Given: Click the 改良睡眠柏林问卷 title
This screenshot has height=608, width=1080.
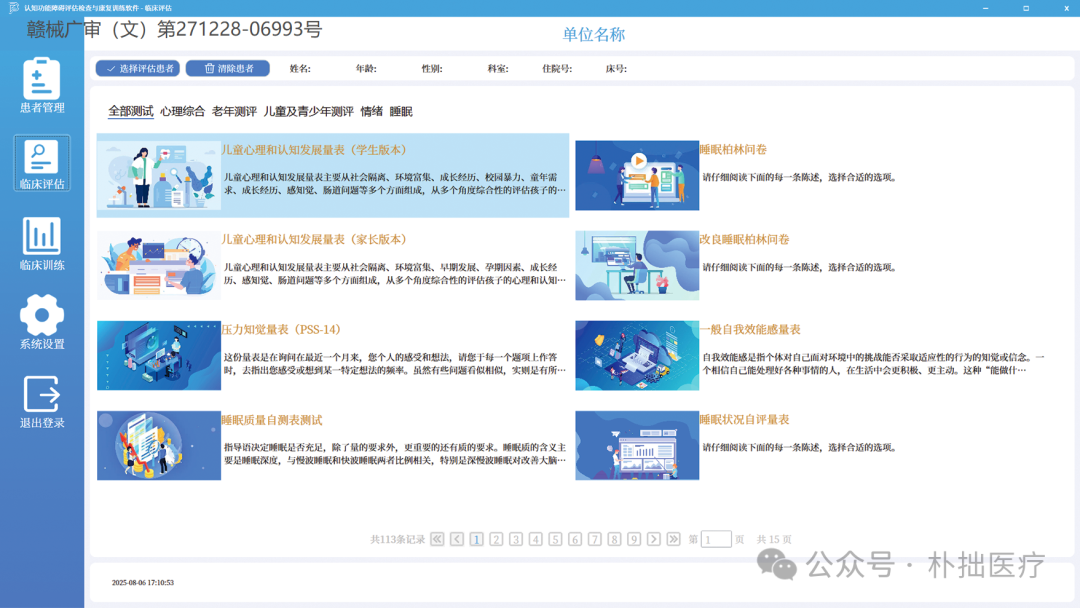Looking at the screenshot, I should 745,240.
